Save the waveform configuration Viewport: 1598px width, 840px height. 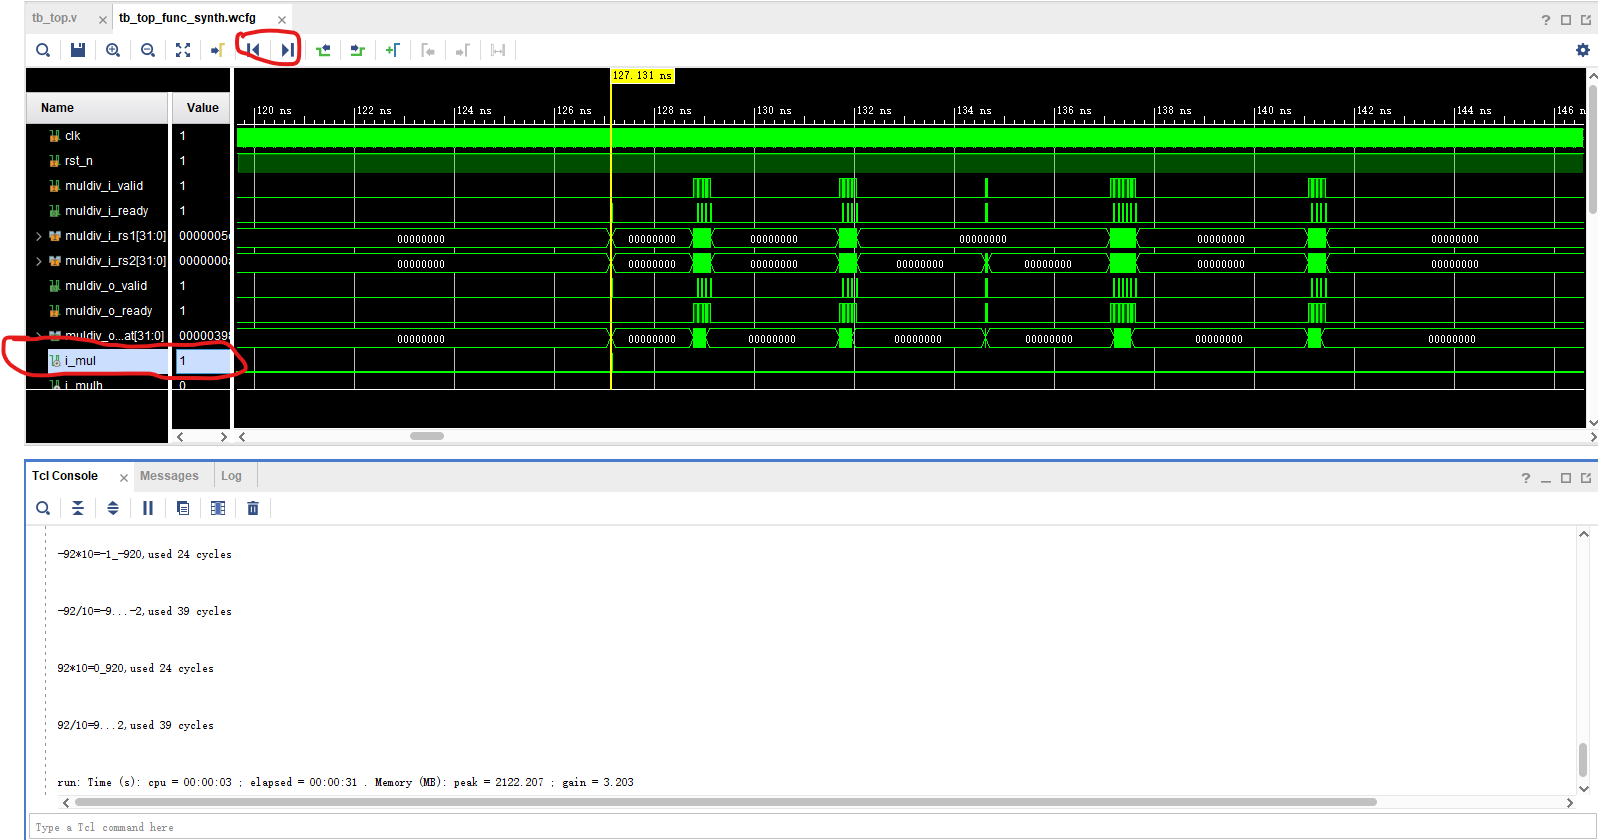[78, 50]
